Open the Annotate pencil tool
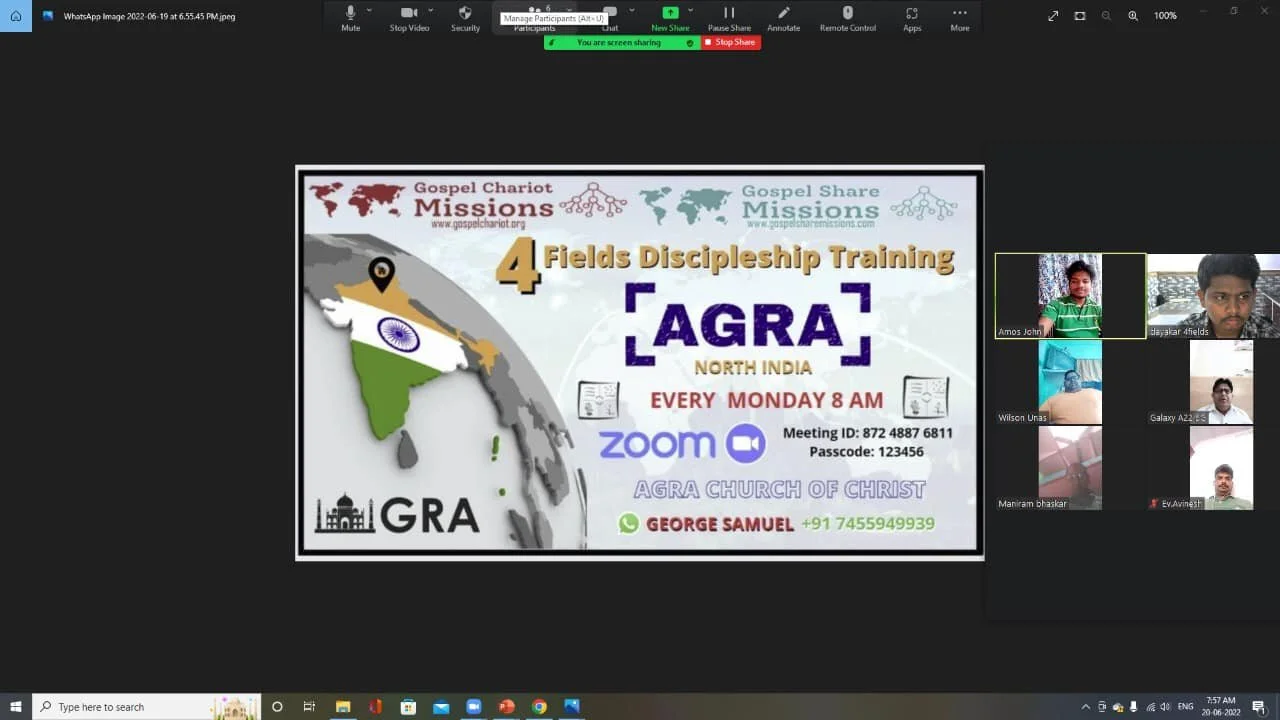The image size is (1280, 720). 783,17
